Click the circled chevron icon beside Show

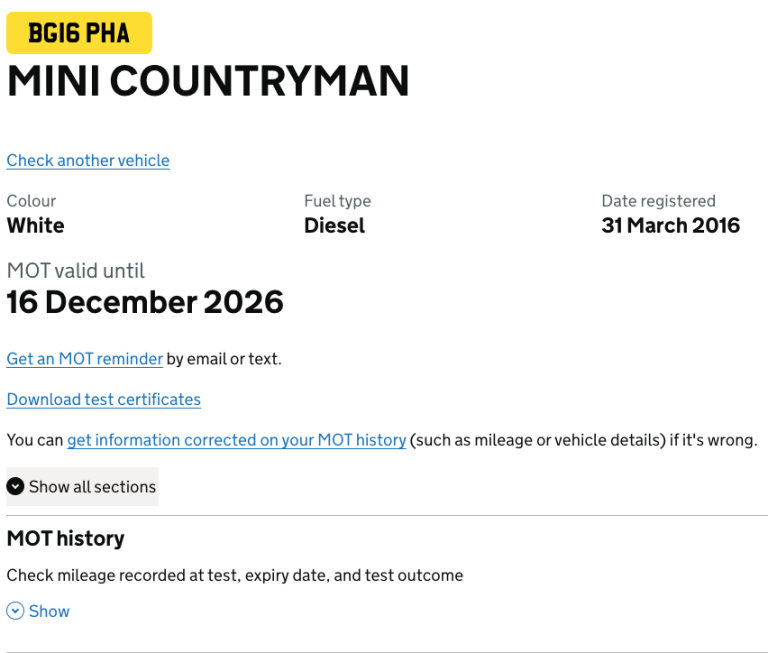[x=15, y=611]
